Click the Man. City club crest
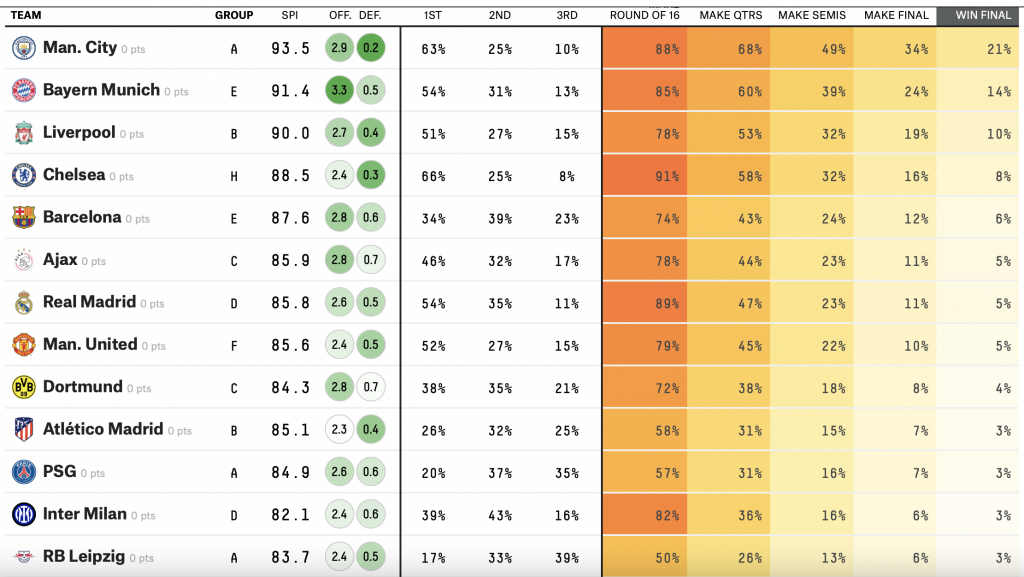 coord(23,48)
